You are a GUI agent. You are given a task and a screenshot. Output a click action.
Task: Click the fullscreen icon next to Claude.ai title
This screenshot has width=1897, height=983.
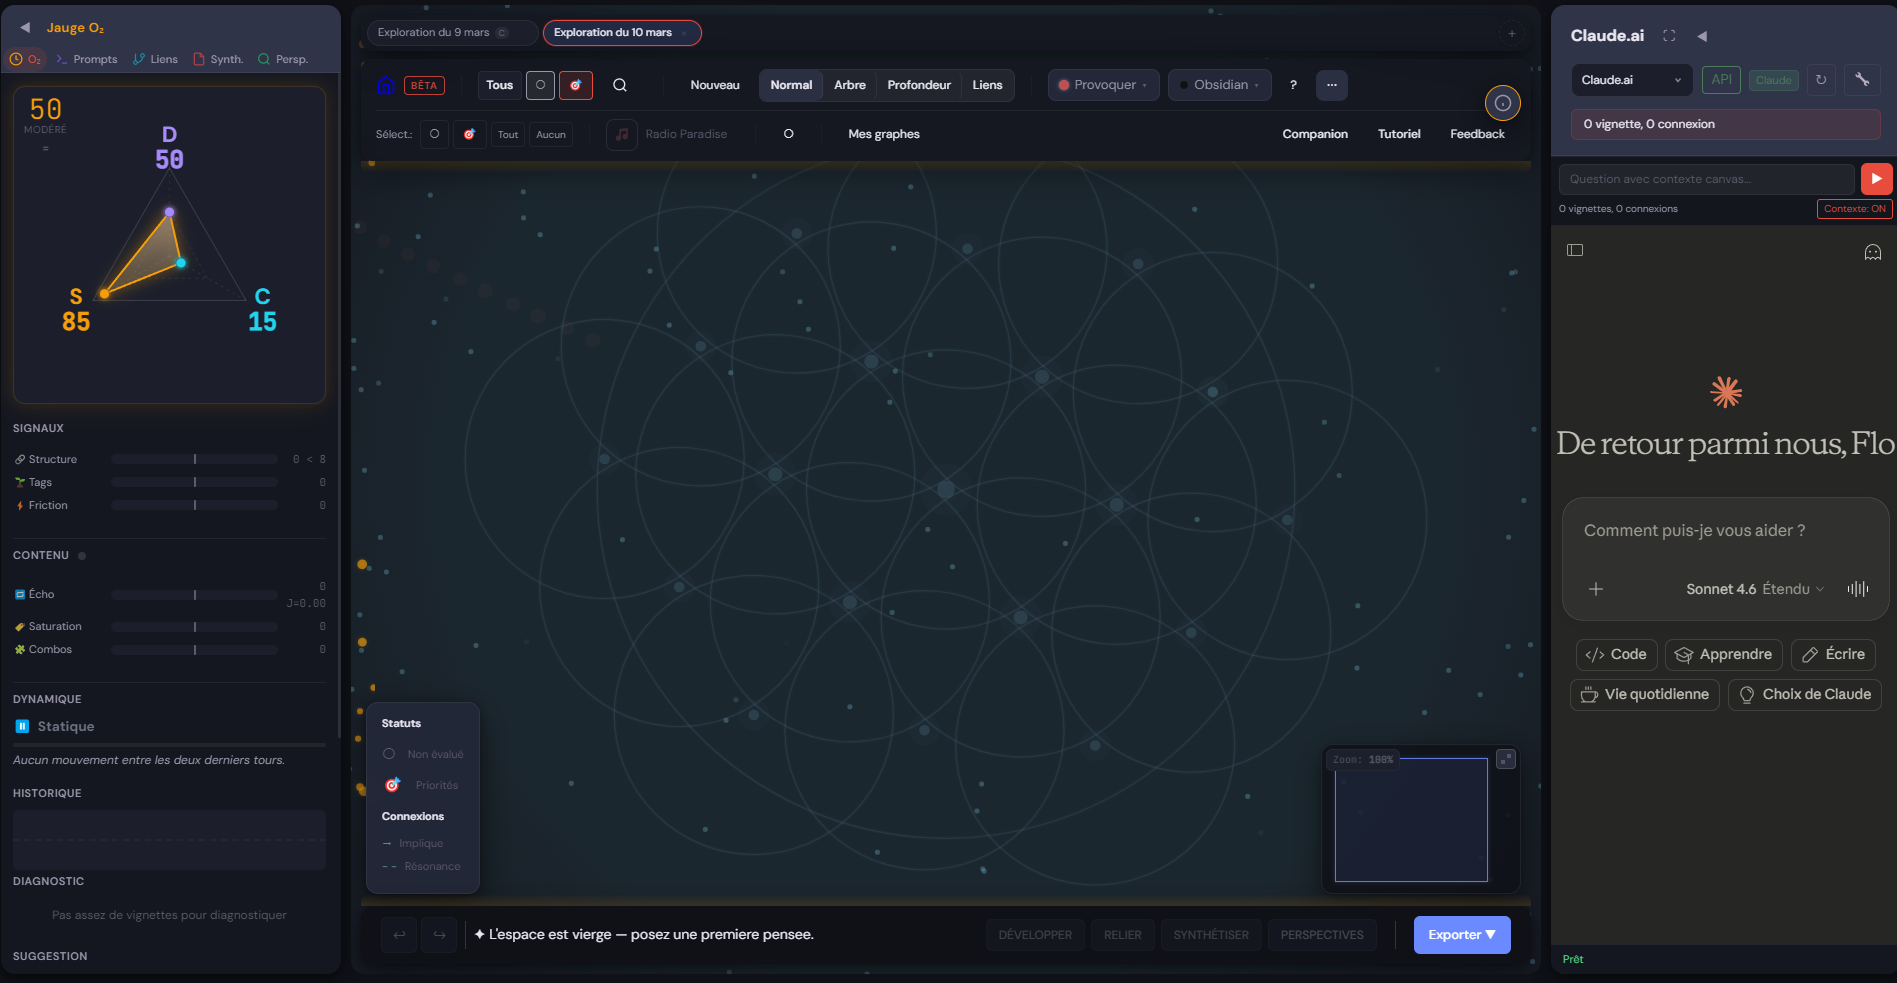1669,36
